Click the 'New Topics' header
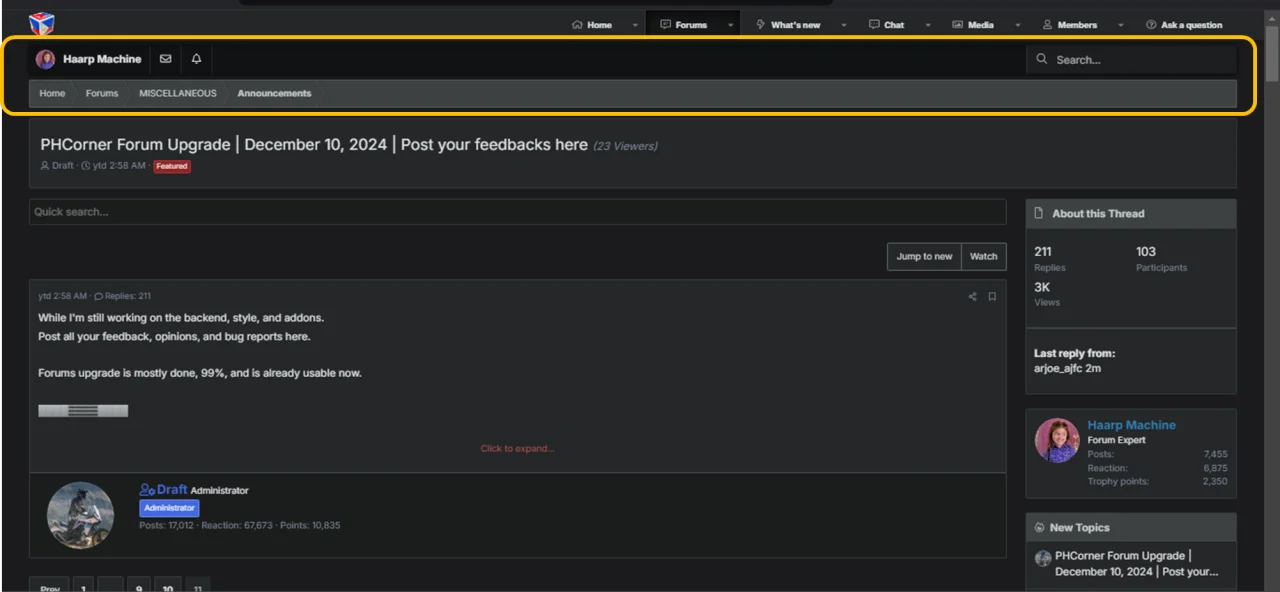The height and width of the screenshot is (592, 1280). (1131, 527)
